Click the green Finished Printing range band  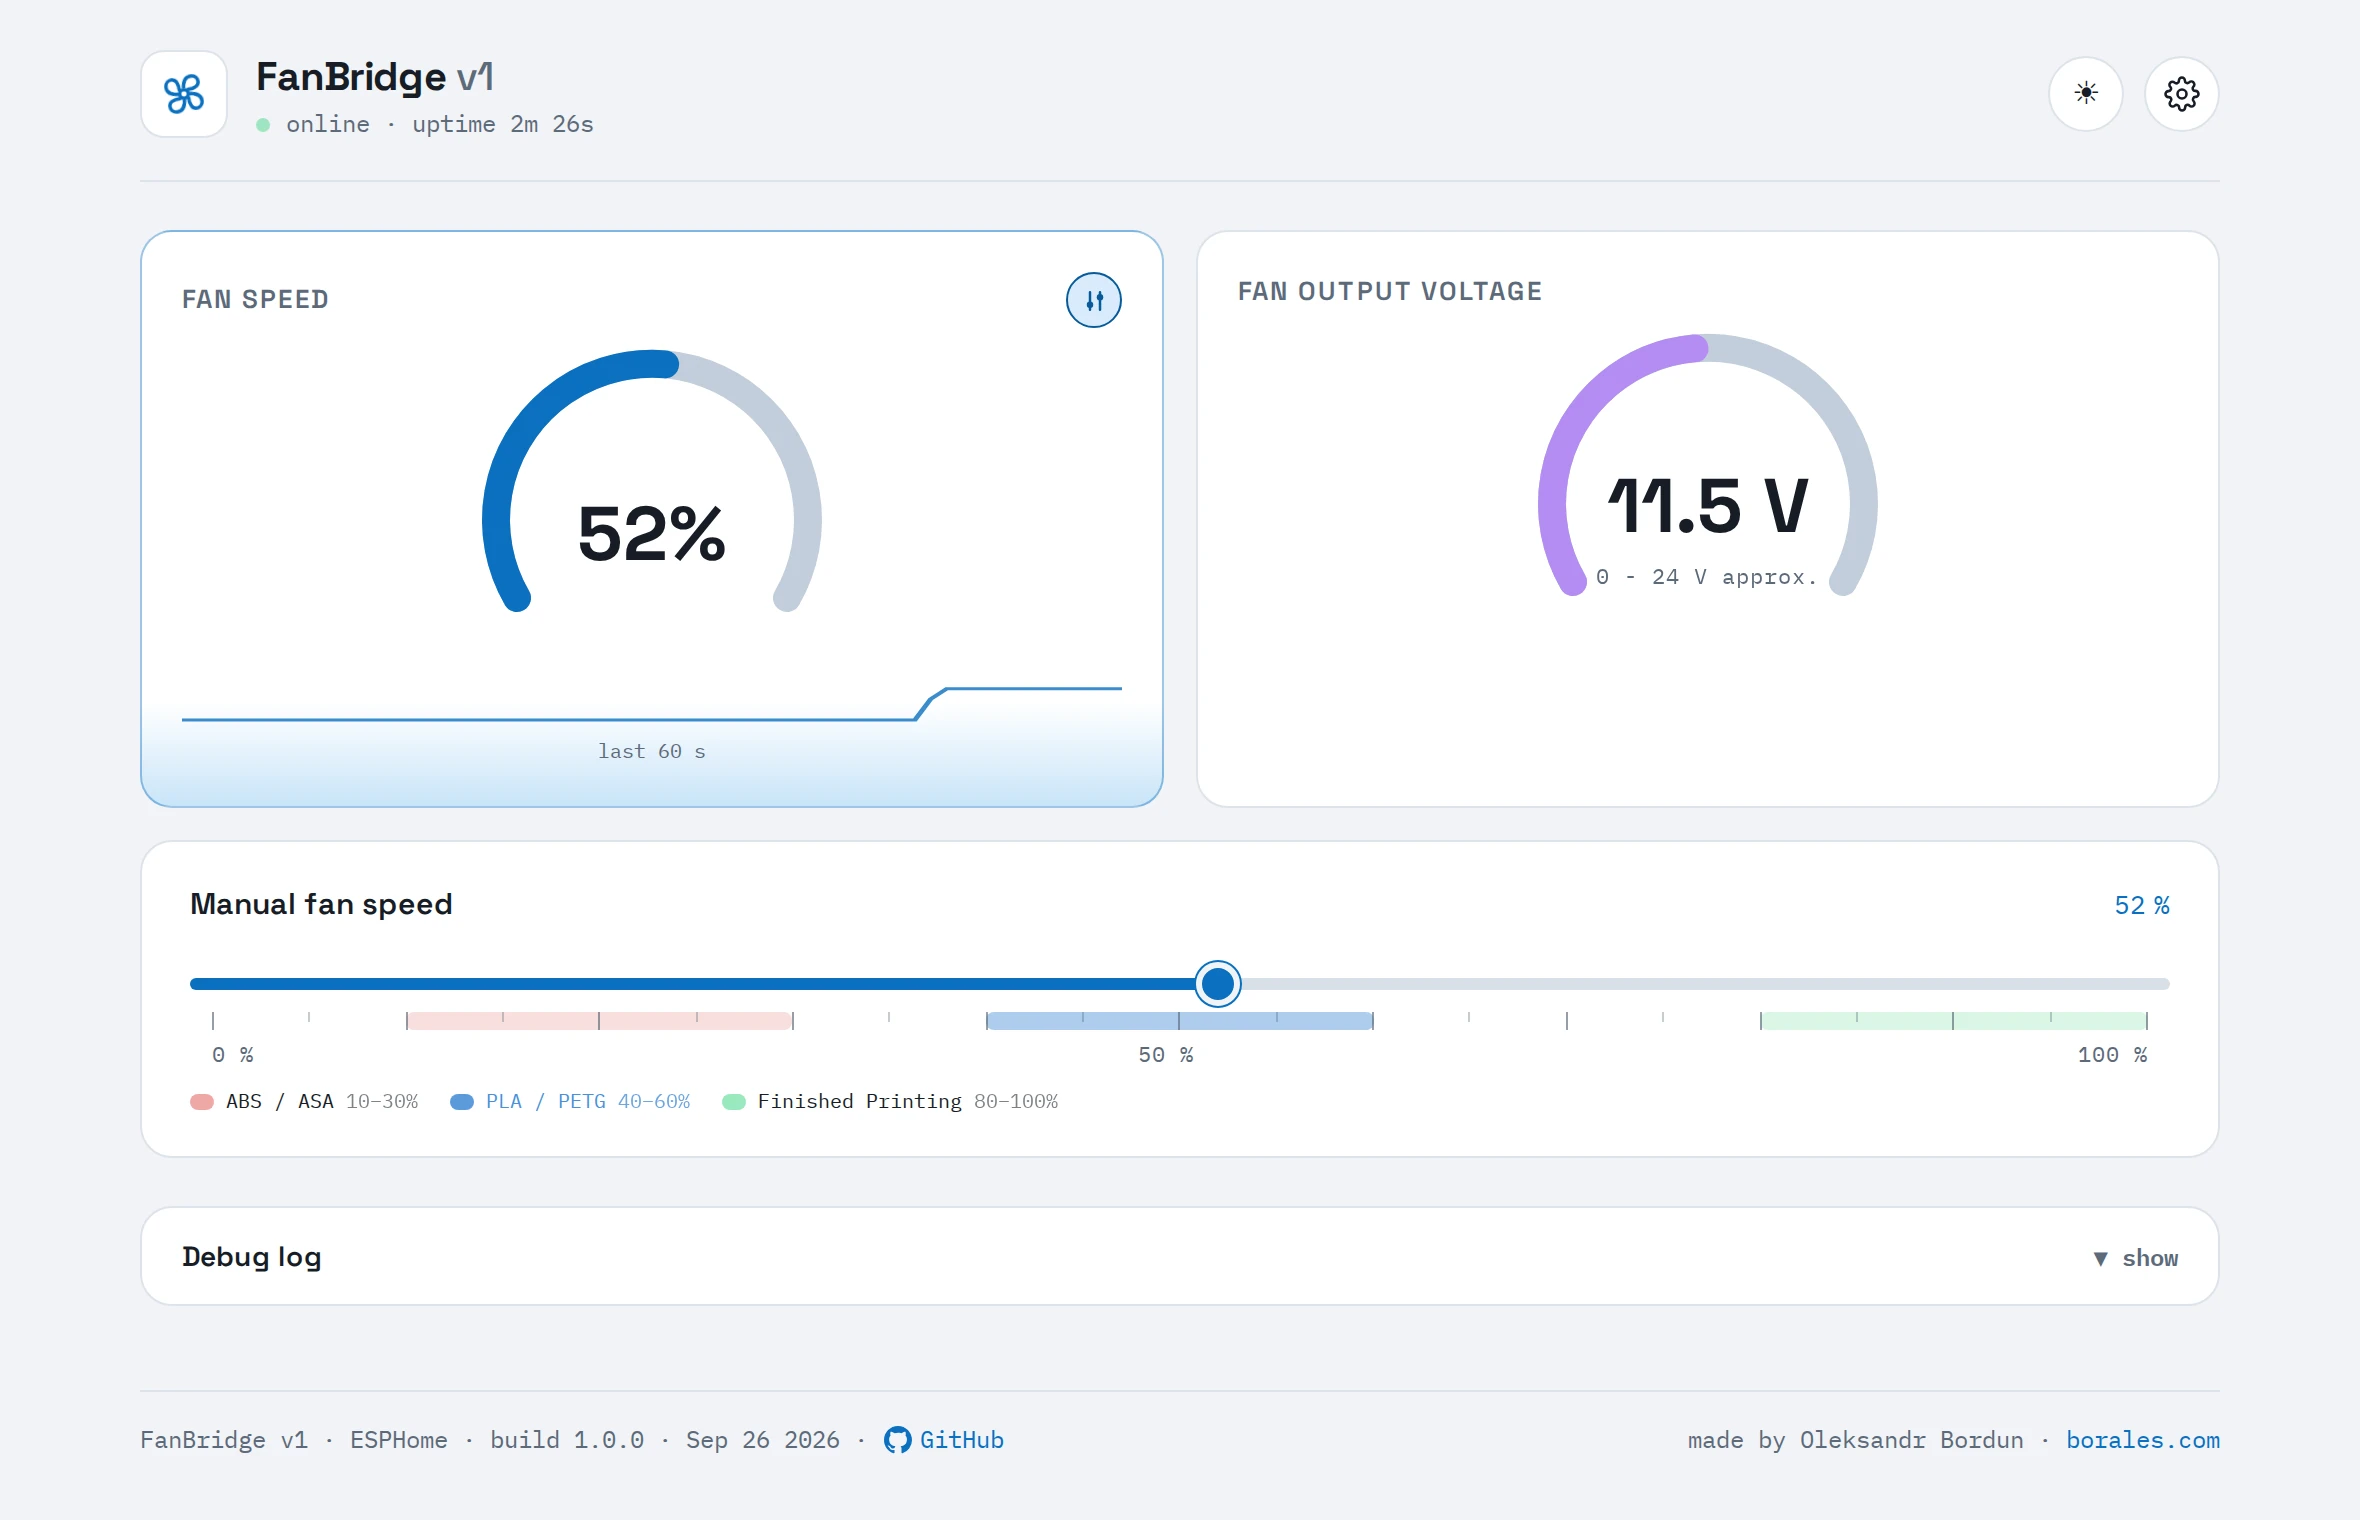point(1954,1021)
